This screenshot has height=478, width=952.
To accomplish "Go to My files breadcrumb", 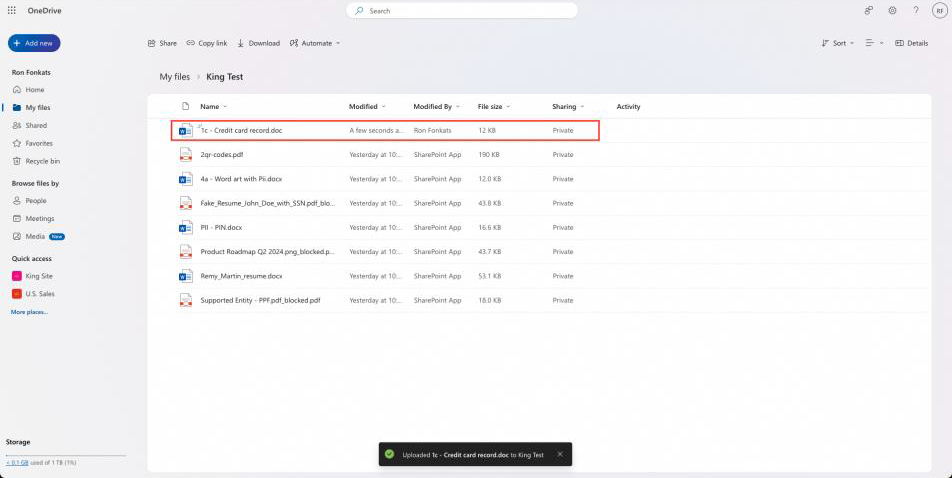I will [174, 77].
